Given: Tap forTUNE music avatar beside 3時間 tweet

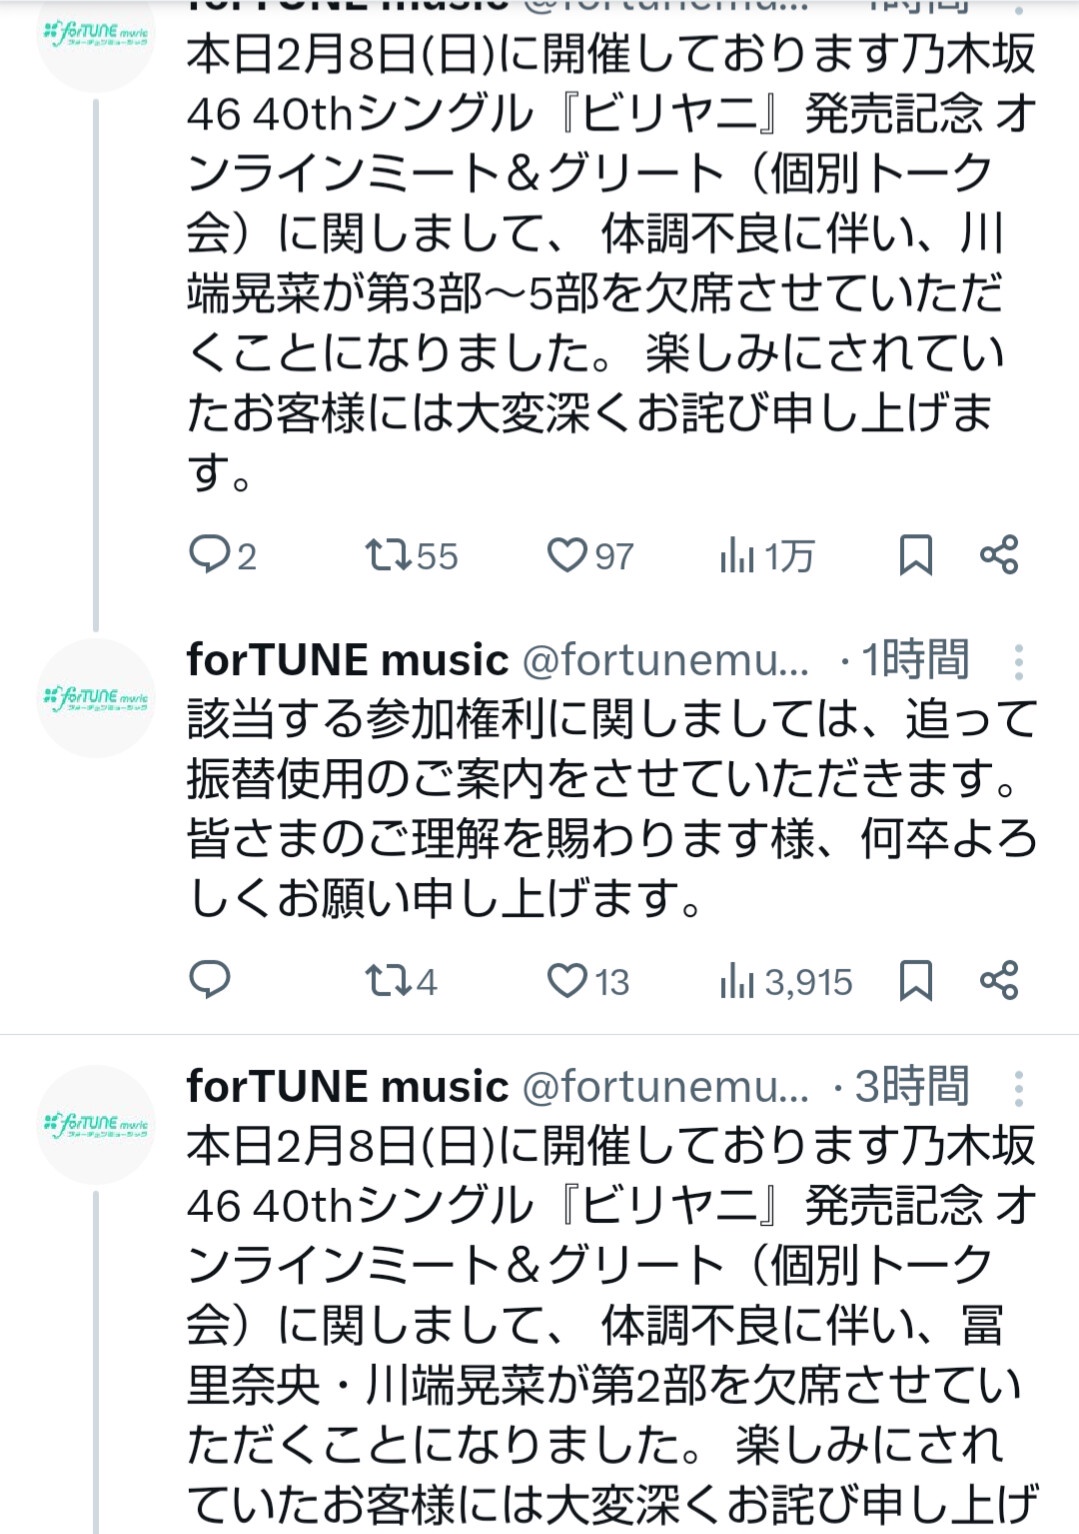Looking at the screenshot, I should [96, 1124].
